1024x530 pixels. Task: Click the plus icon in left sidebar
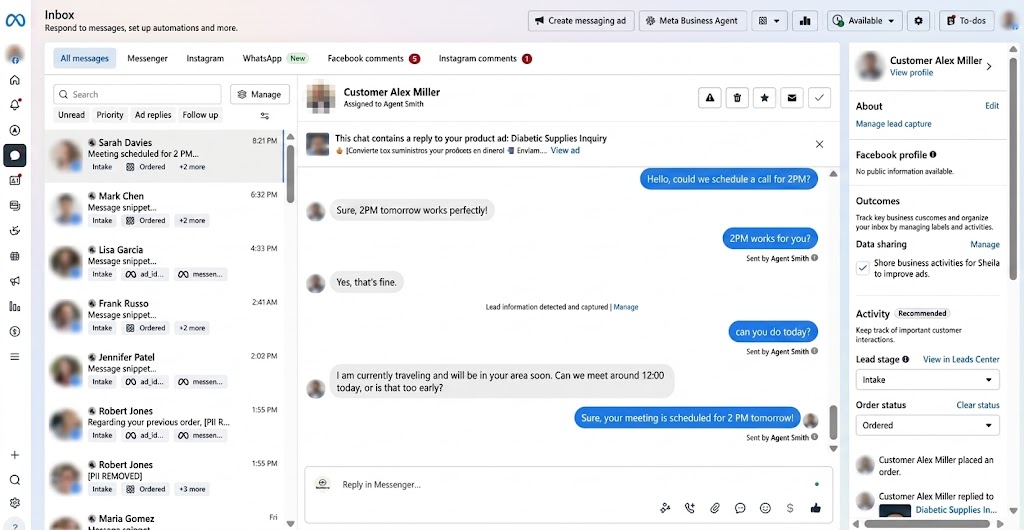tap(15, 455)
